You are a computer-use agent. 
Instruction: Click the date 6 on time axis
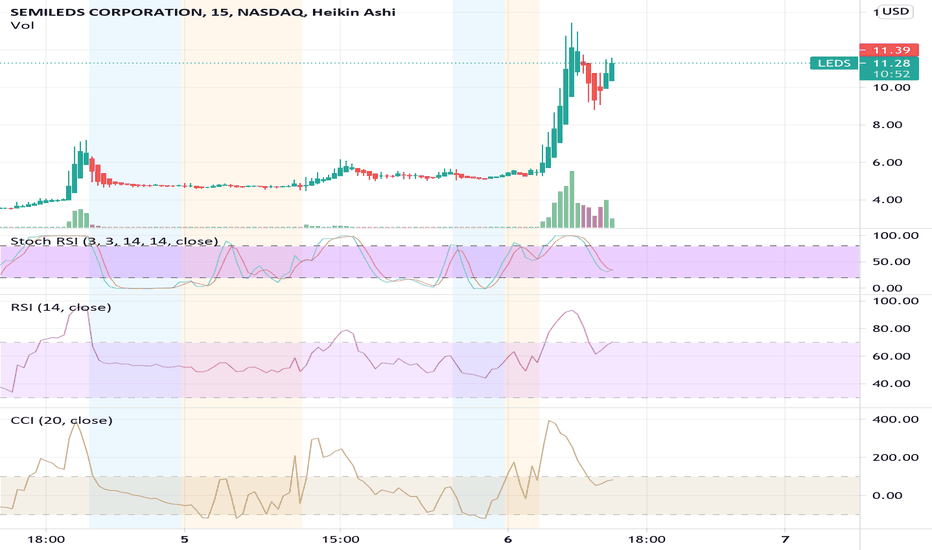pyautogui.click(x=507, y=539)
